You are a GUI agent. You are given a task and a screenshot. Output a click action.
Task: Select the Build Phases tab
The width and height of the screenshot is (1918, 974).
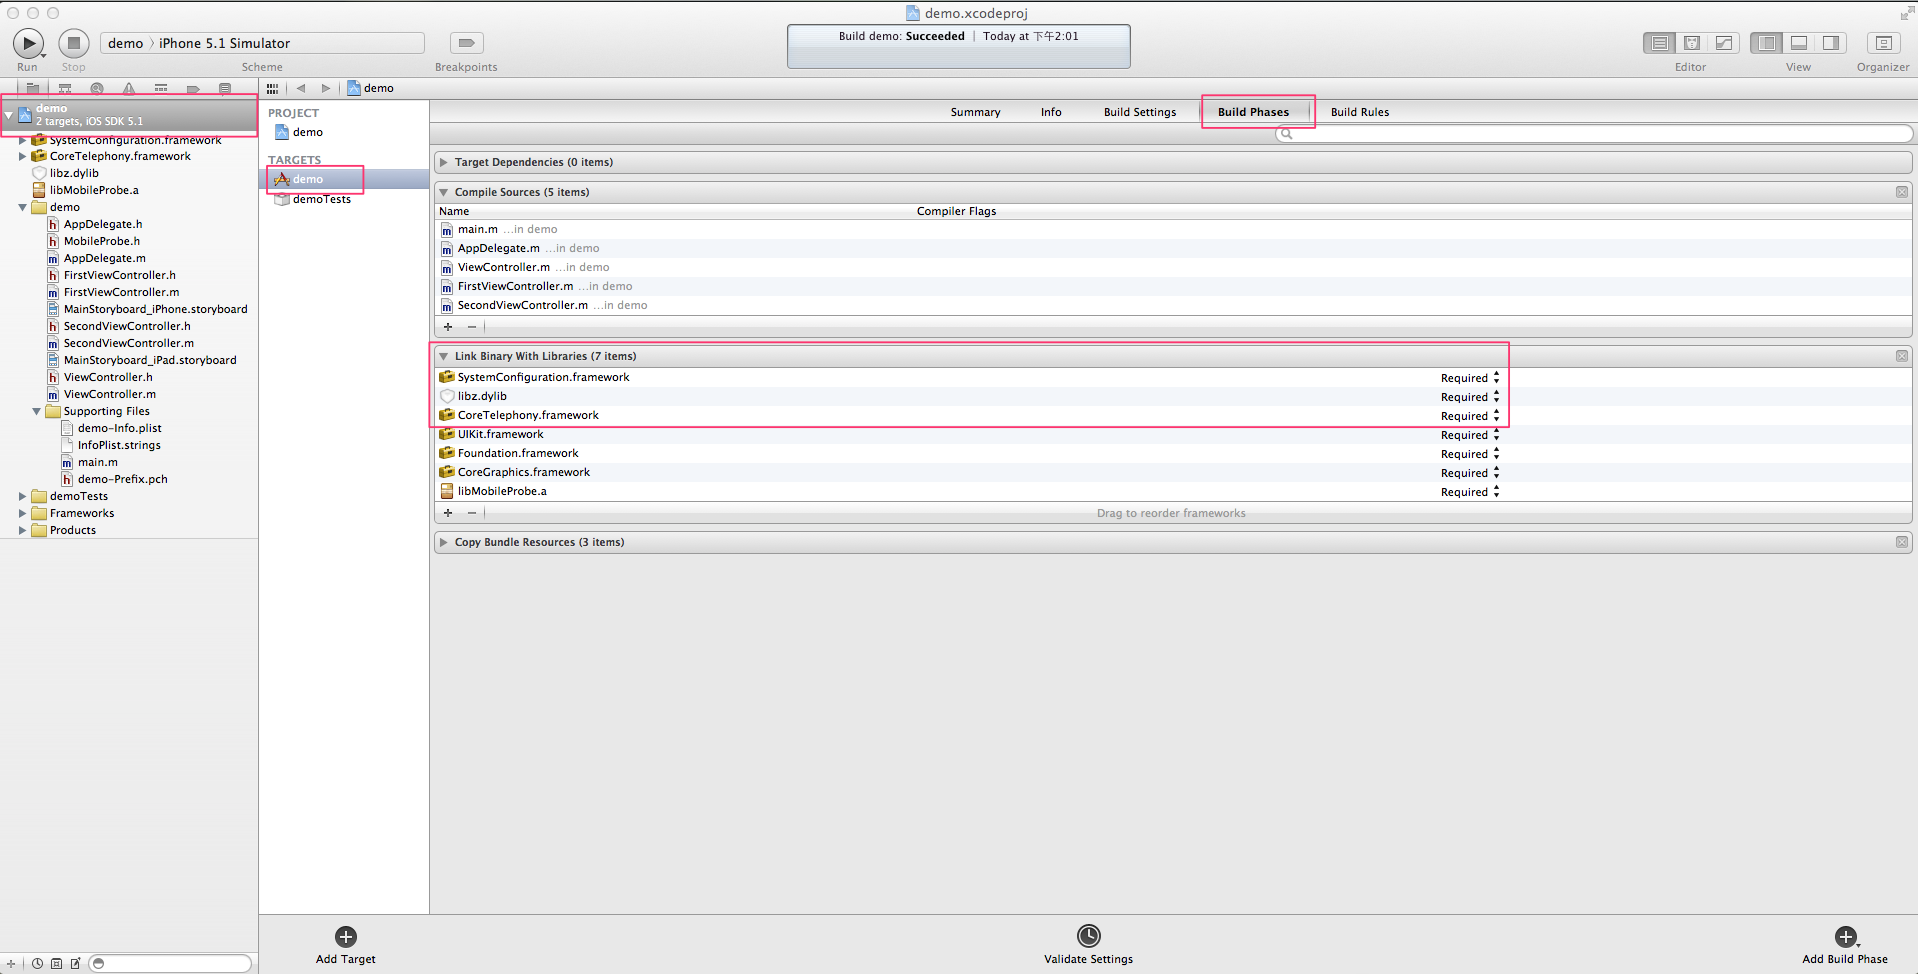pos(1253,112)
